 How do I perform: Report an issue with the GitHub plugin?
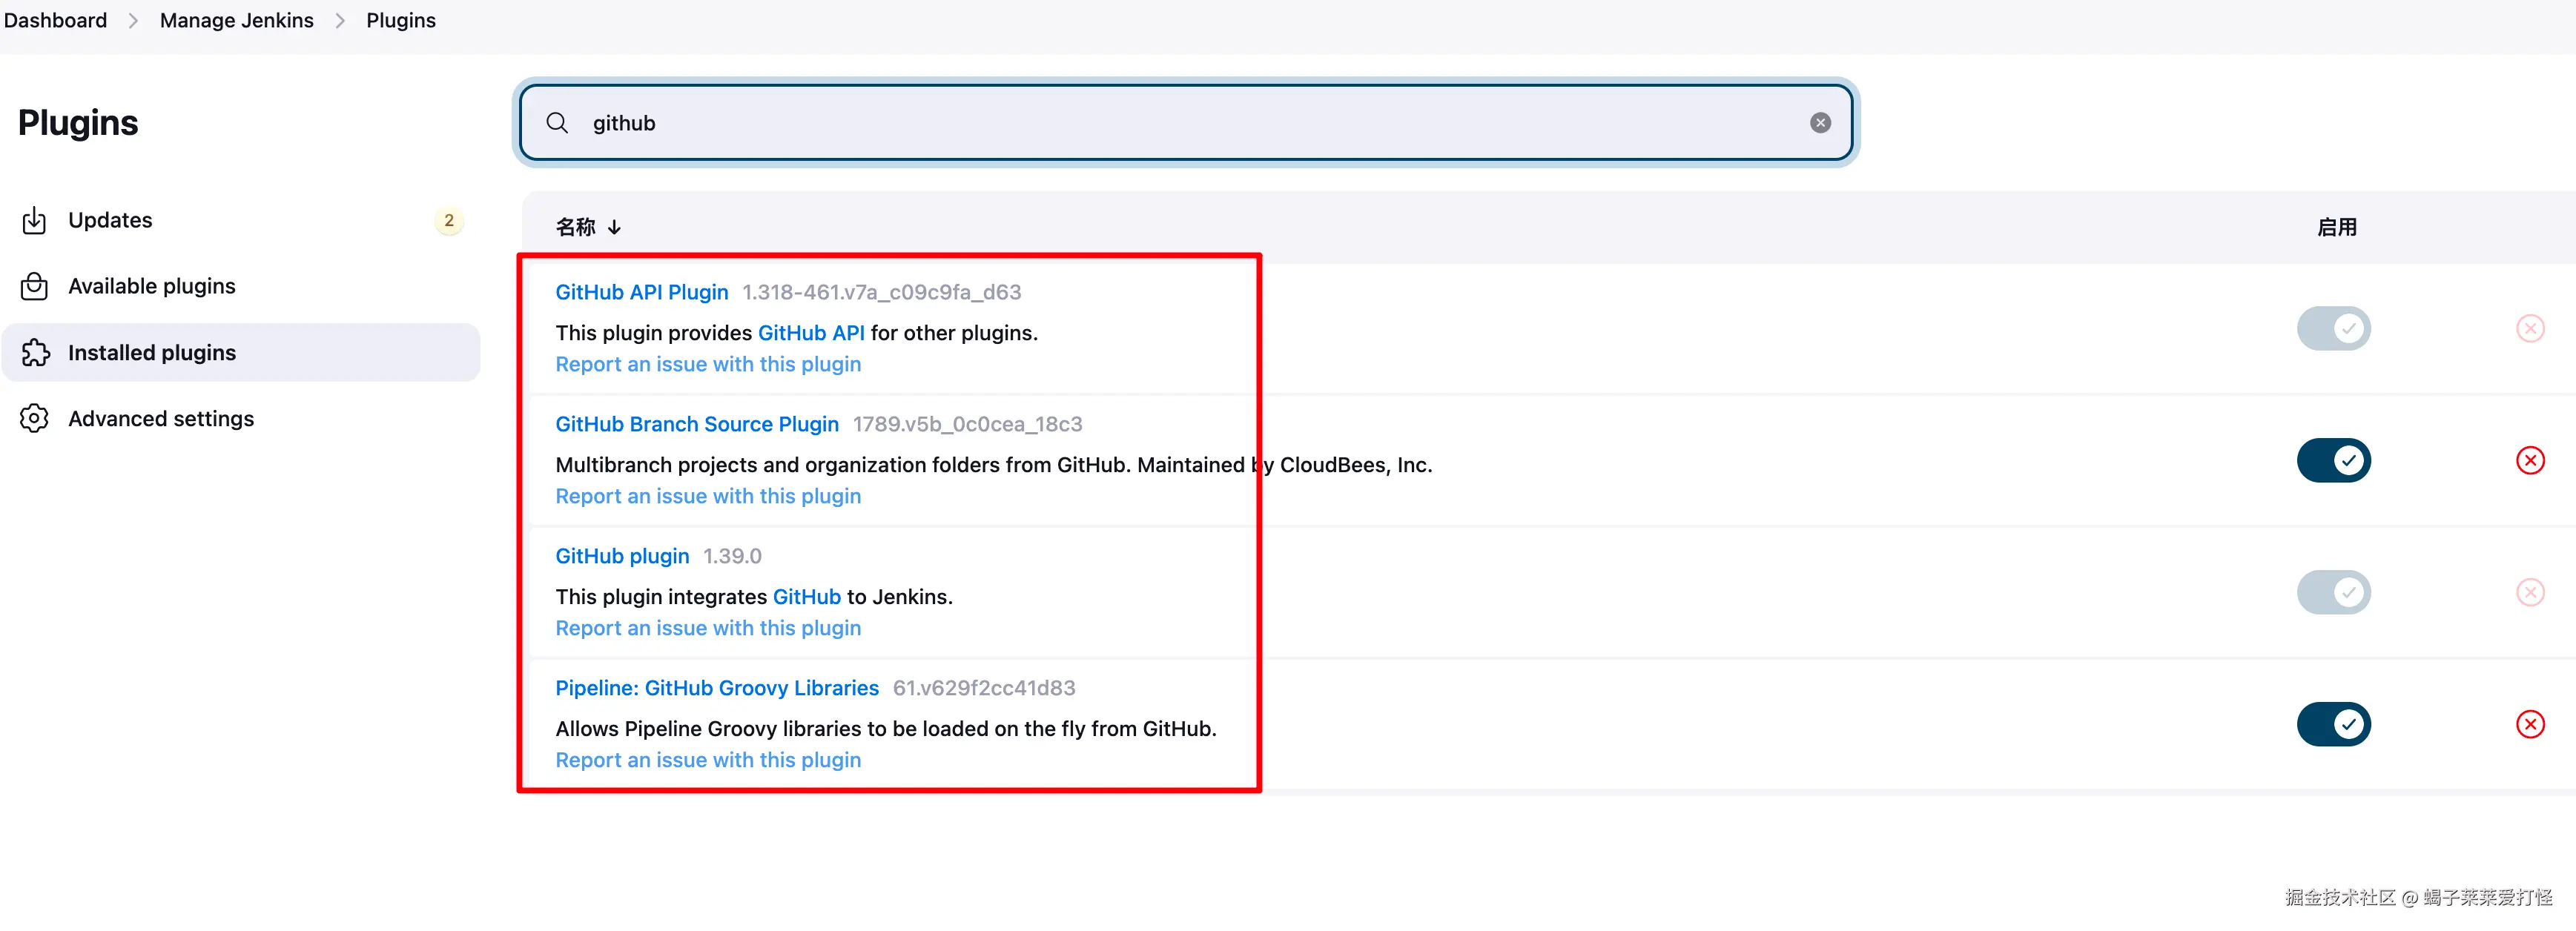click(707, 628)
